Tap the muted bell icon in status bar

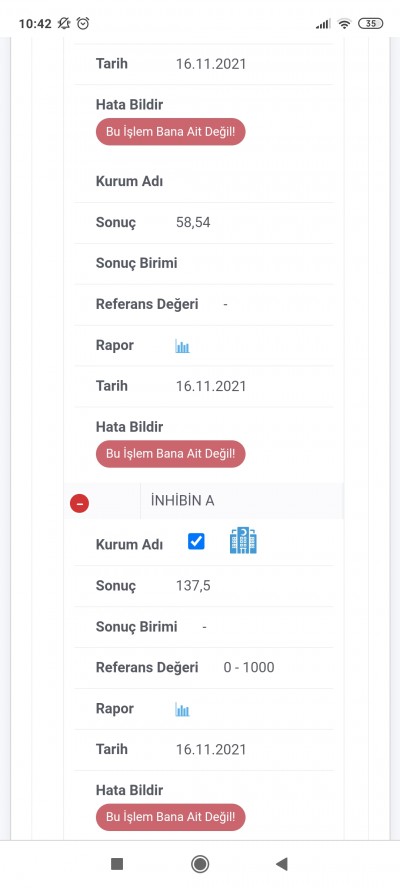tap(64, 23)
